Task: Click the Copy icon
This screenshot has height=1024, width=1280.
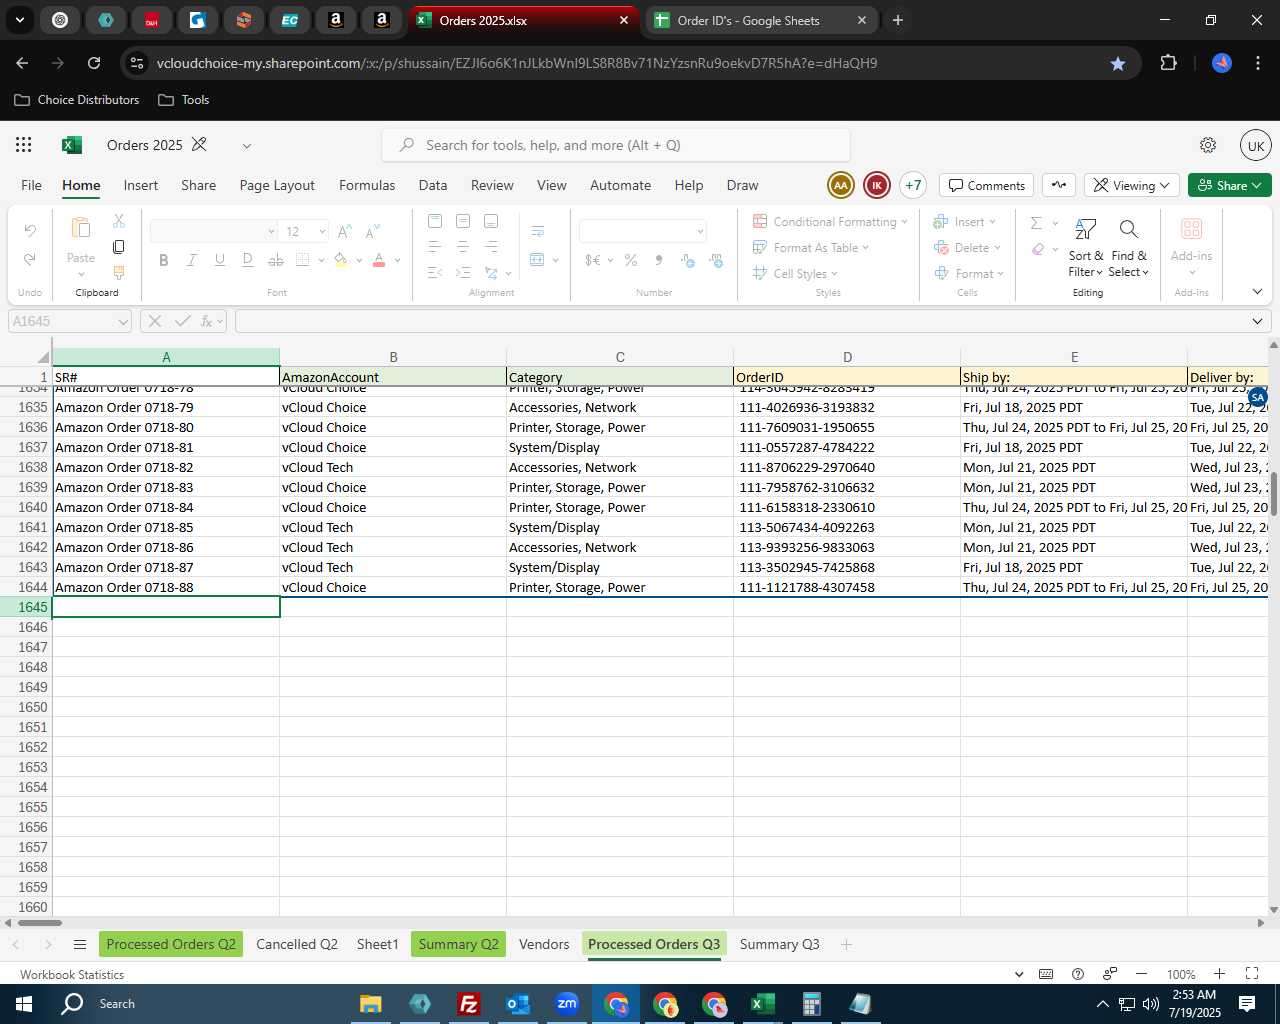Action: 119,247
